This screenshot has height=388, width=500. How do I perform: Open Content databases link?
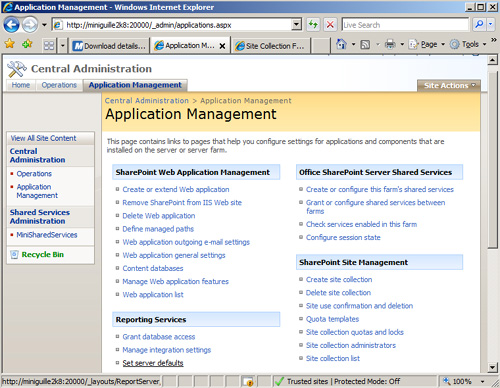(x=153, y=268)
